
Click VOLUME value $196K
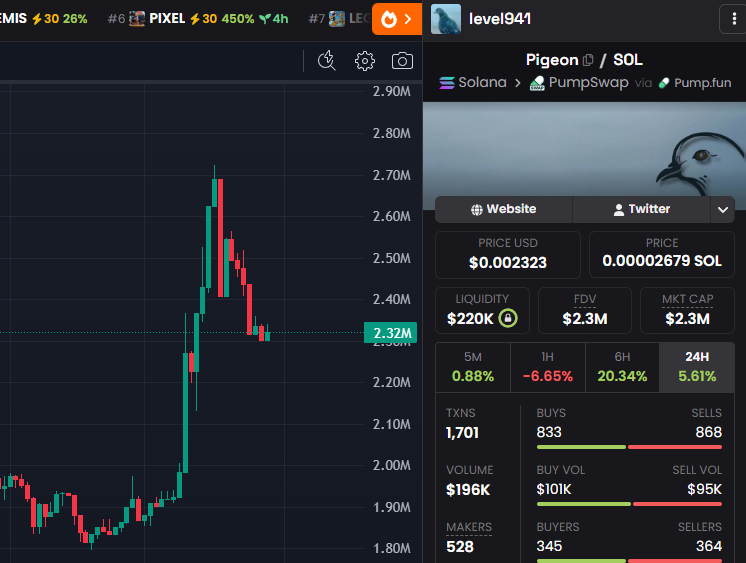click(468, 490)
